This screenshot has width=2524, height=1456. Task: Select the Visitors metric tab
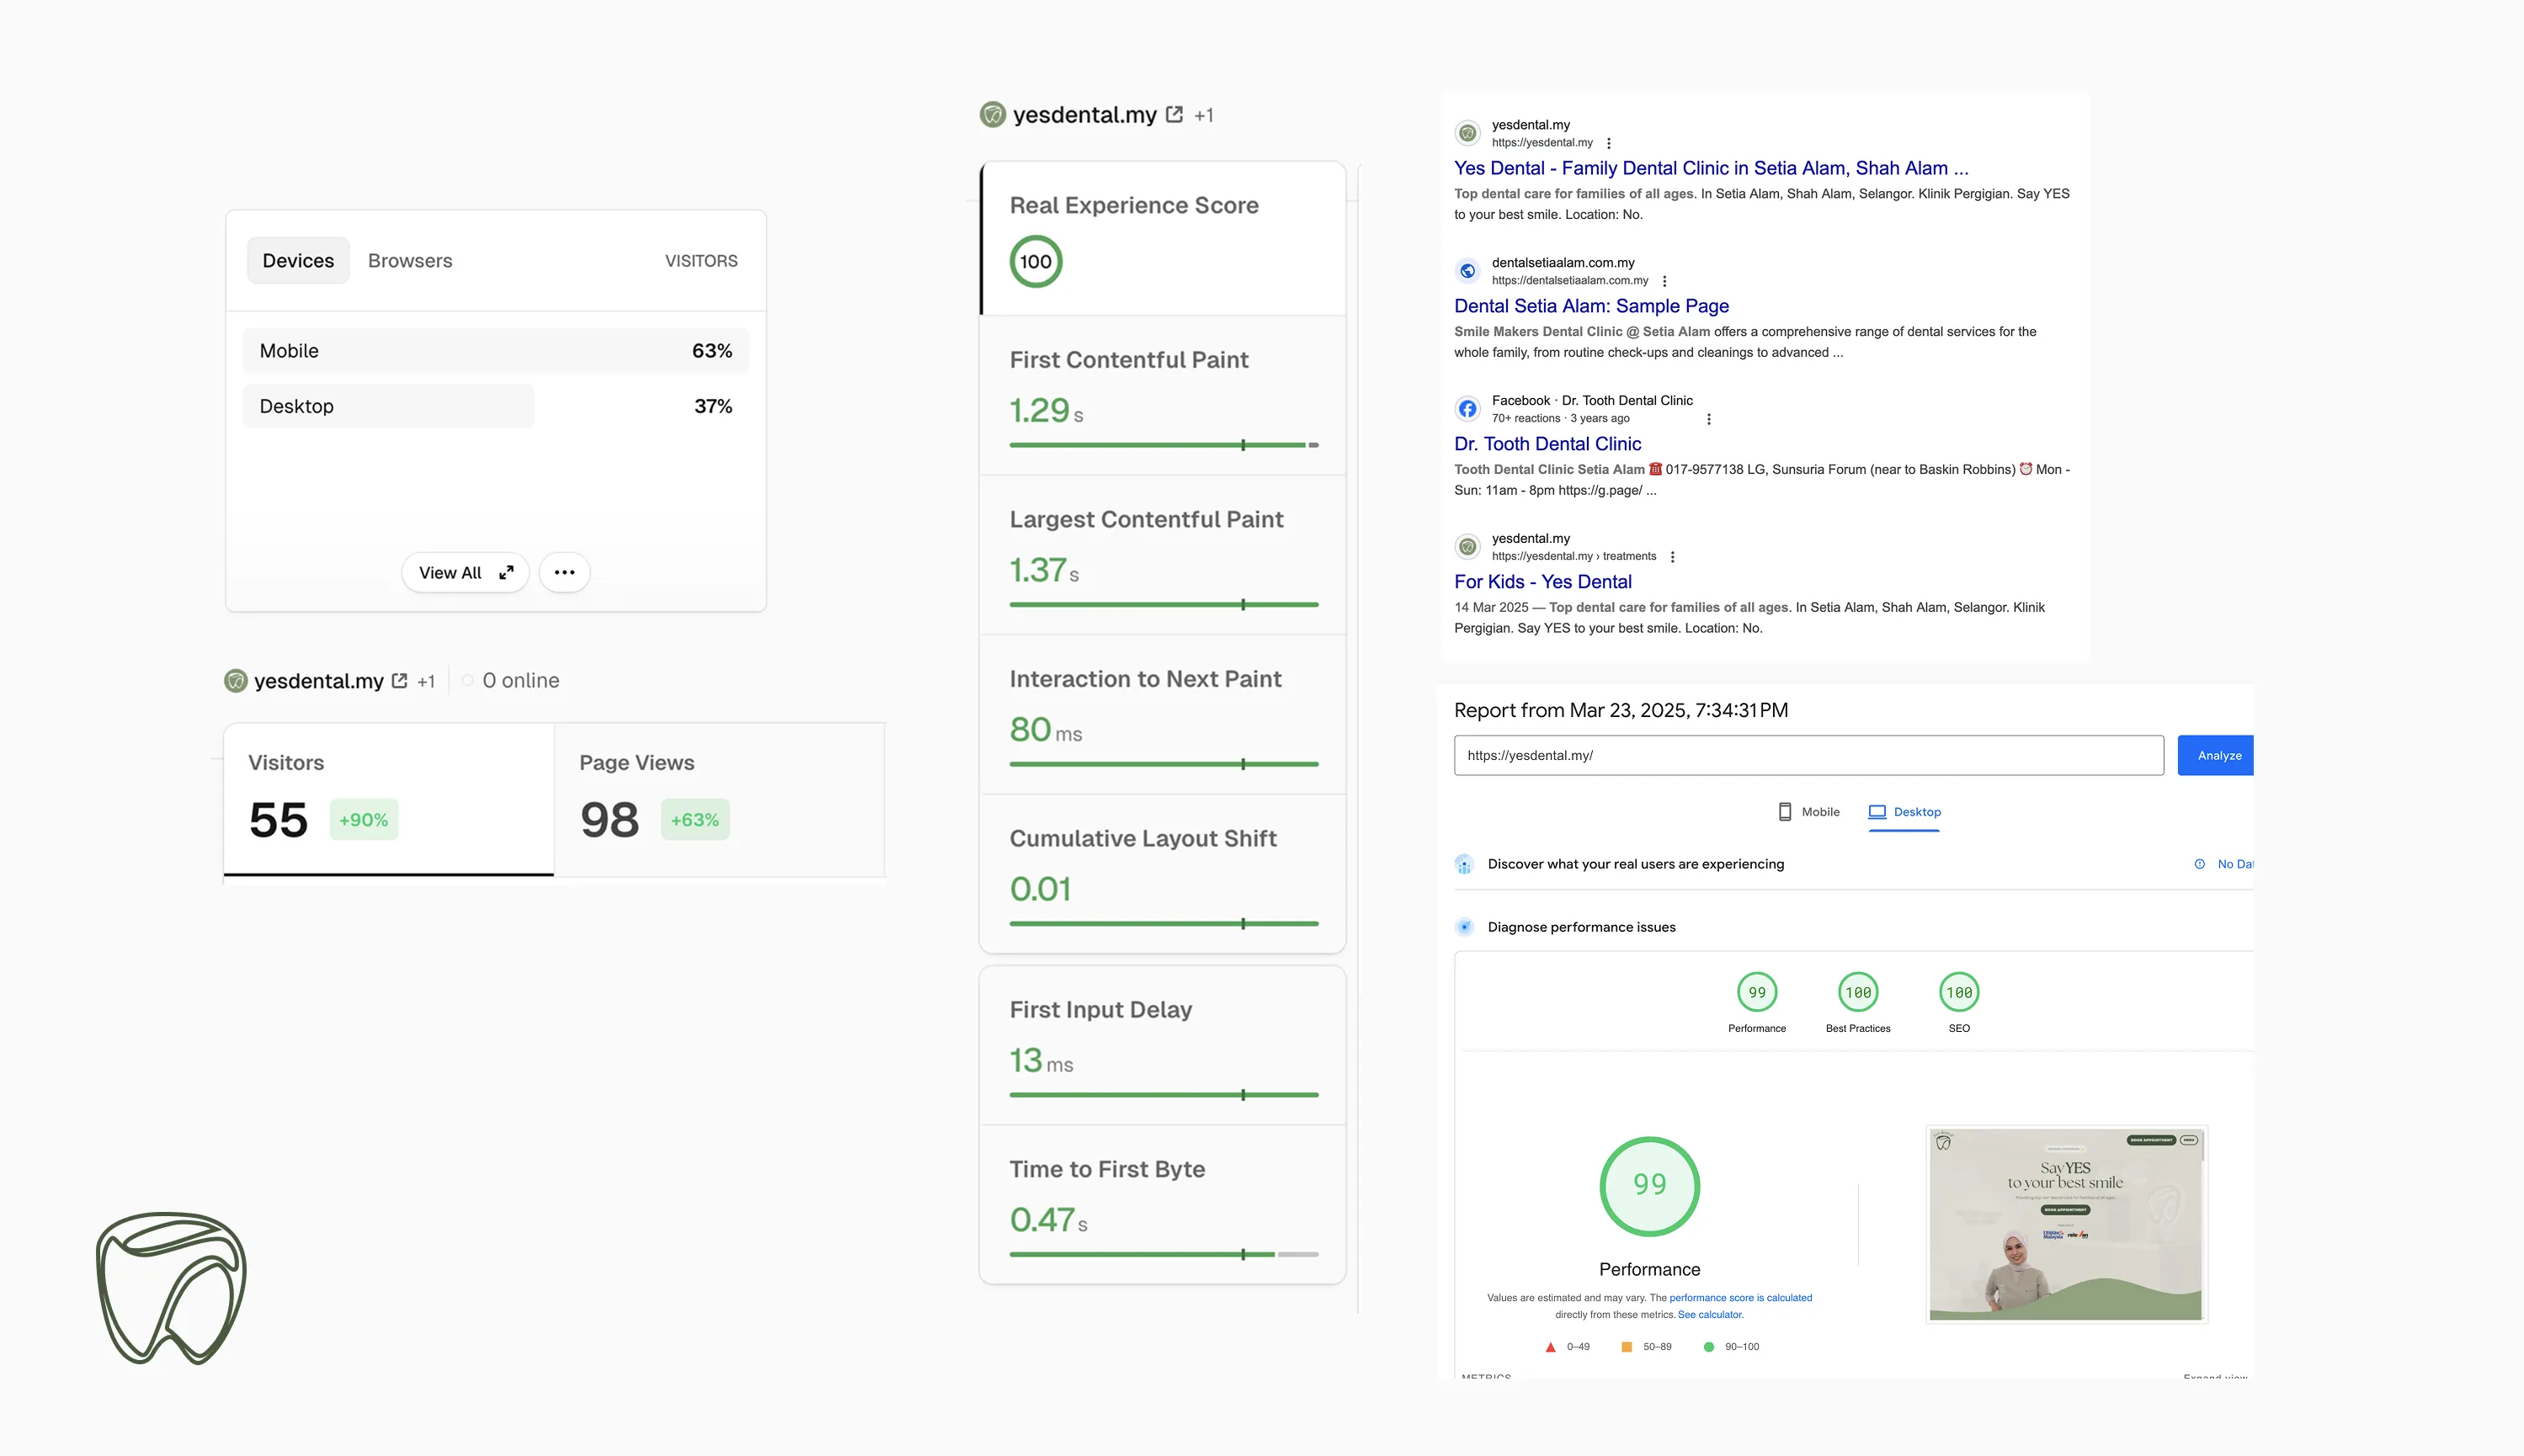pos(389,800)
